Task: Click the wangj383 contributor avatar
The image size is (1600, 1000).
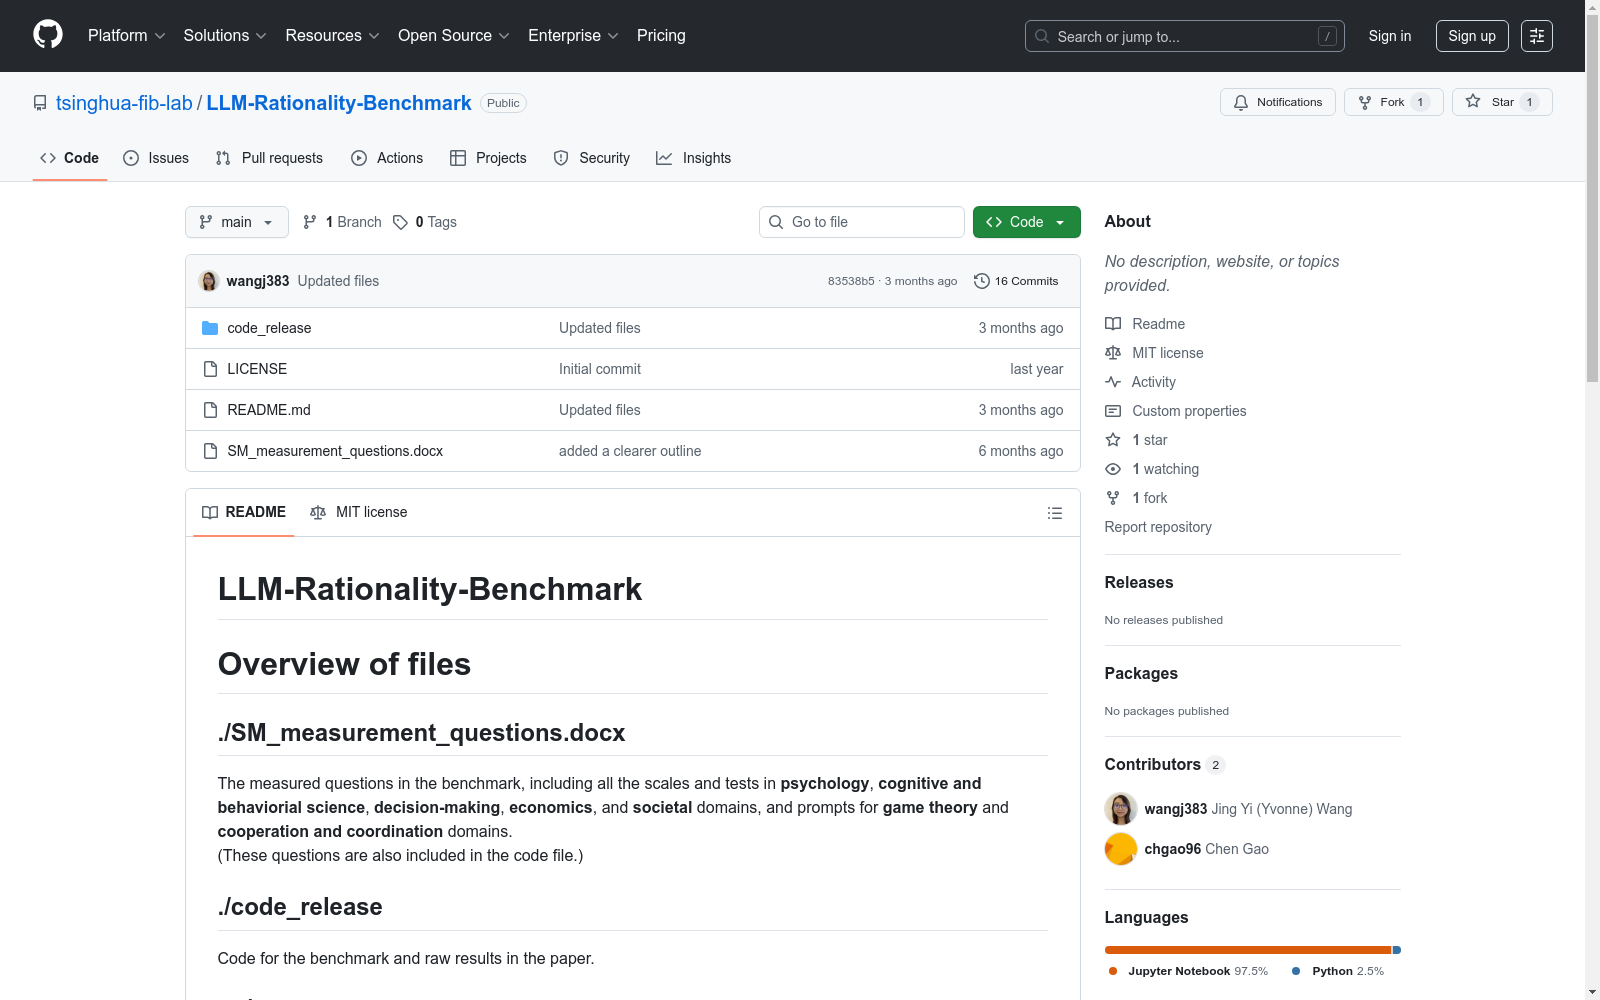Action: [1121, 809]
